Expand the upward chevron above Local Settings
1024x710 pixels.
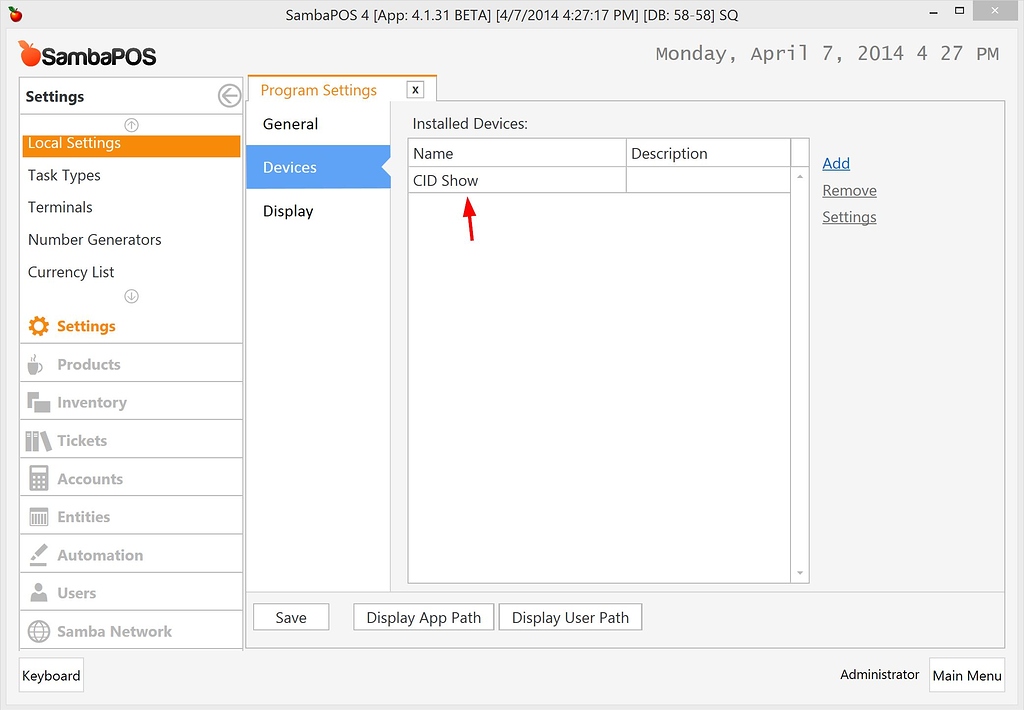click(131, 124)
